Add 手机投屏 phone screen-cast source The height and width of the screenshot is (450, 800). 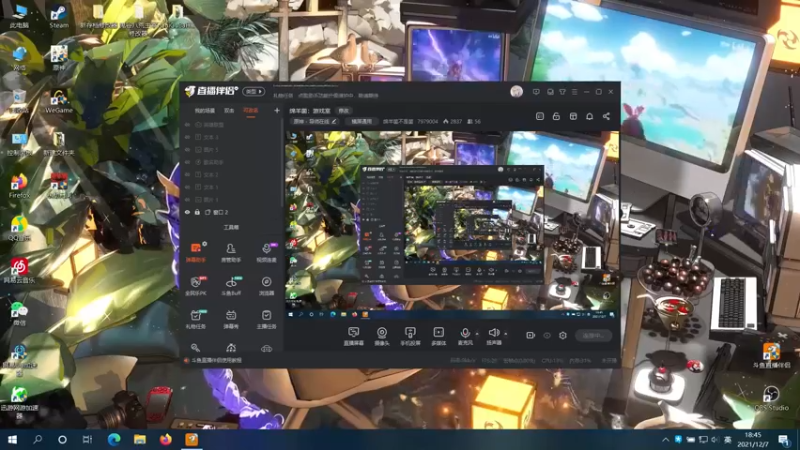[410, 336]
